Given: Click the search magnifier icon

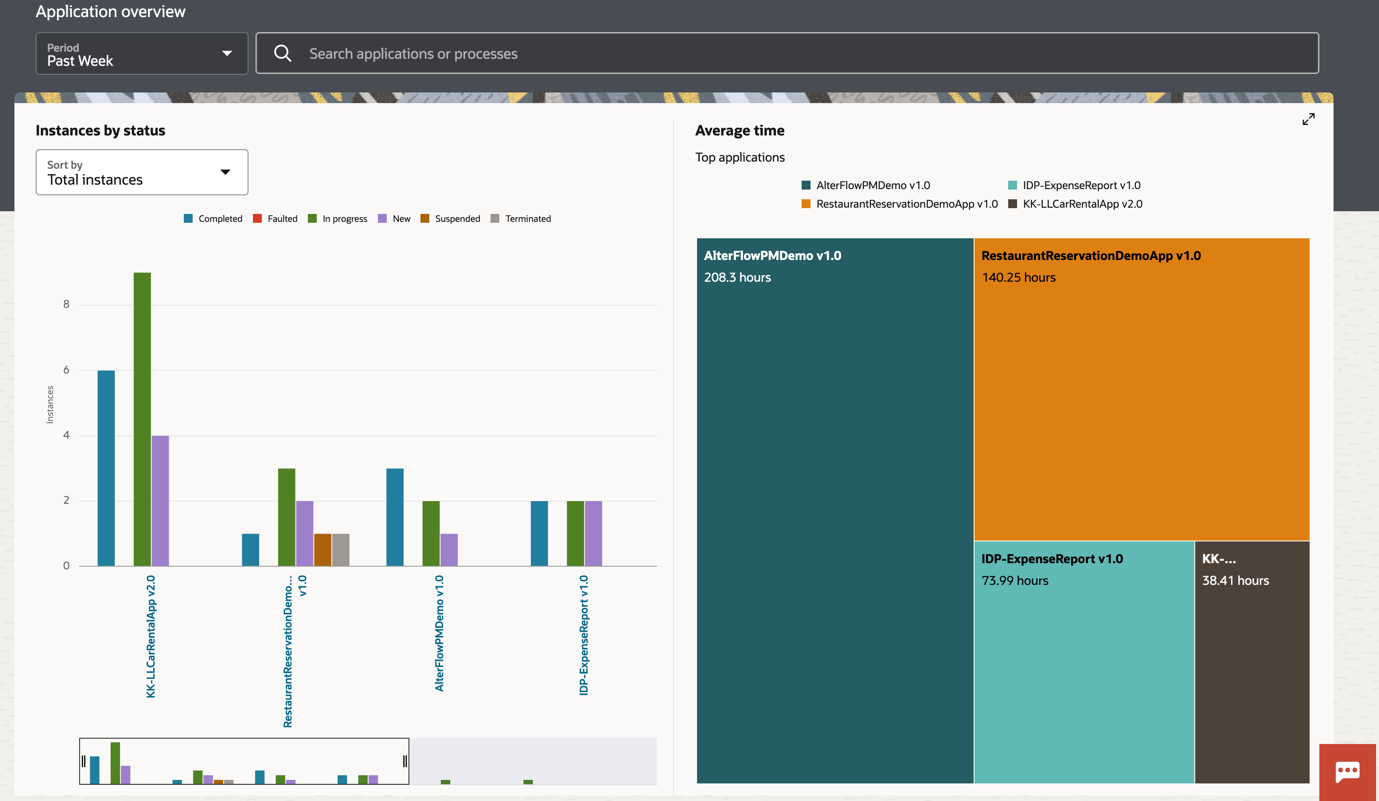Looking at the screenshot, I should coord(283,54).
